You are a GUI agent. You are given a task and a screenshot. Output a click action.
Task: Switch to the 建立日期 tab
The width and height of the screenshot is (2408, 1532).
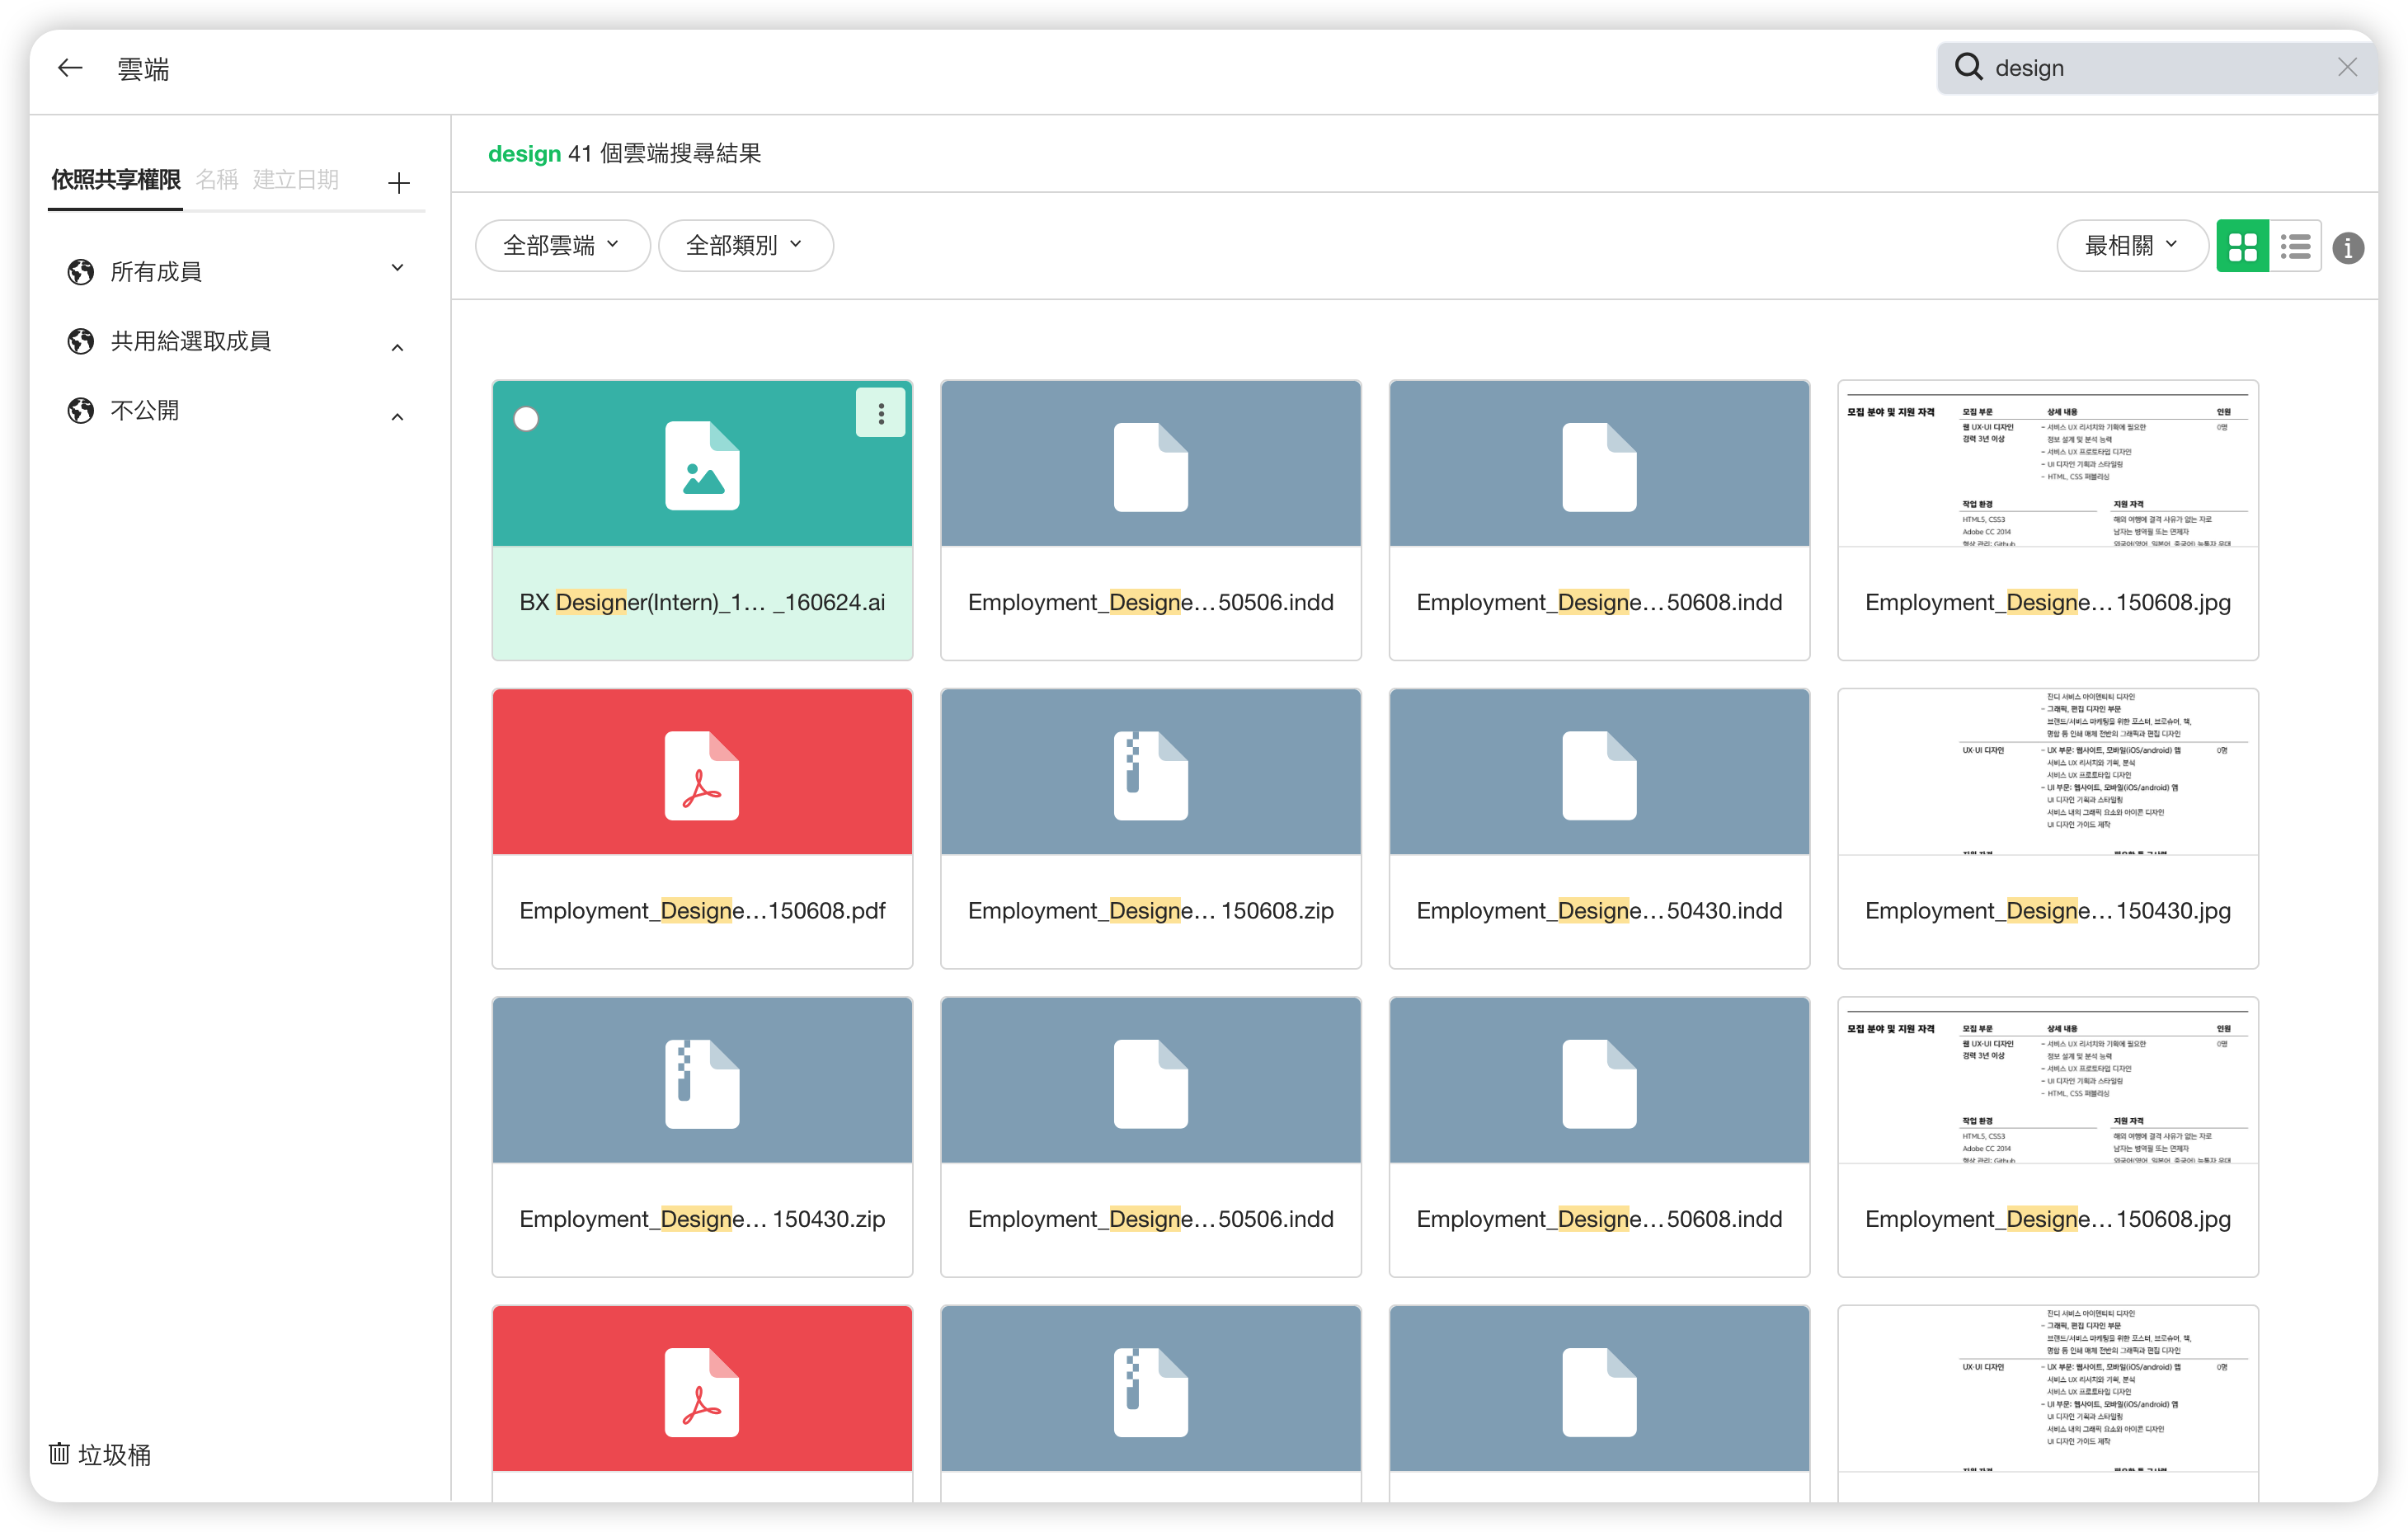295,179
